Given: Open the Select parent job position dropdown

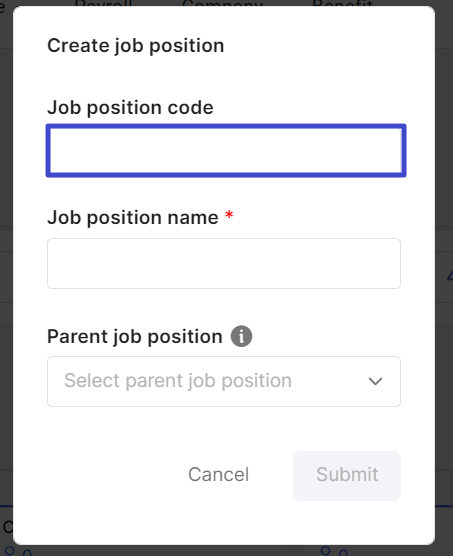Looking at the screenshot, I should click(x=224, y=382).
